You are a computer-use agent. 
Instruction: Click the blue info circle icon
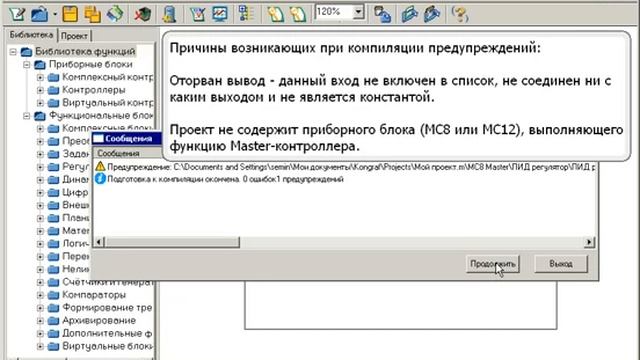point(100,179)
